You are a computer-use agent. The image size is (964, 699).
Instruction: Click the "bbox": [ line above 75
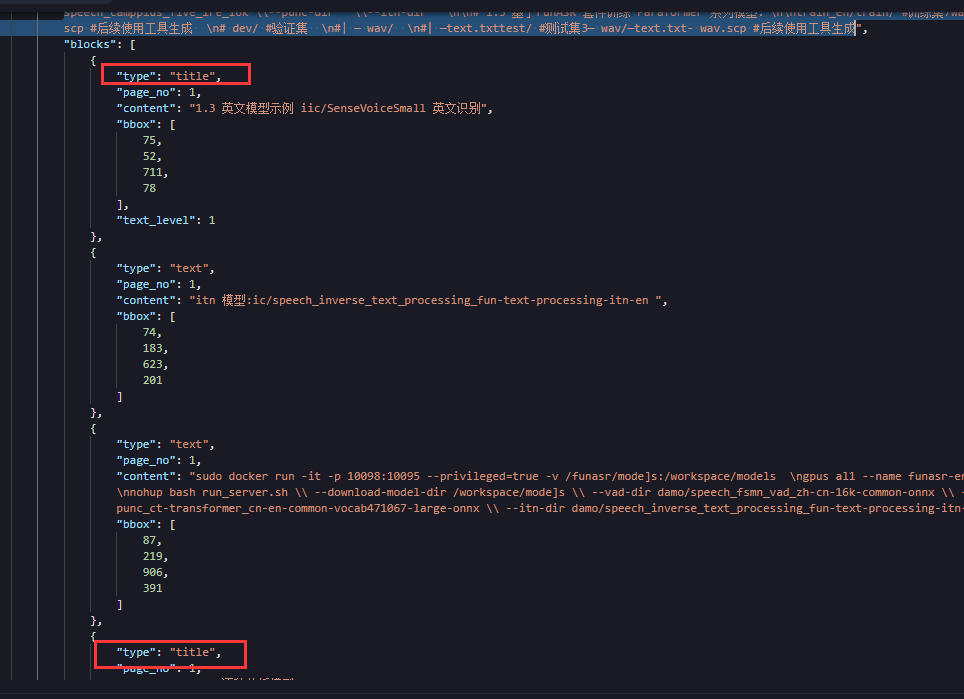point(146,124)
